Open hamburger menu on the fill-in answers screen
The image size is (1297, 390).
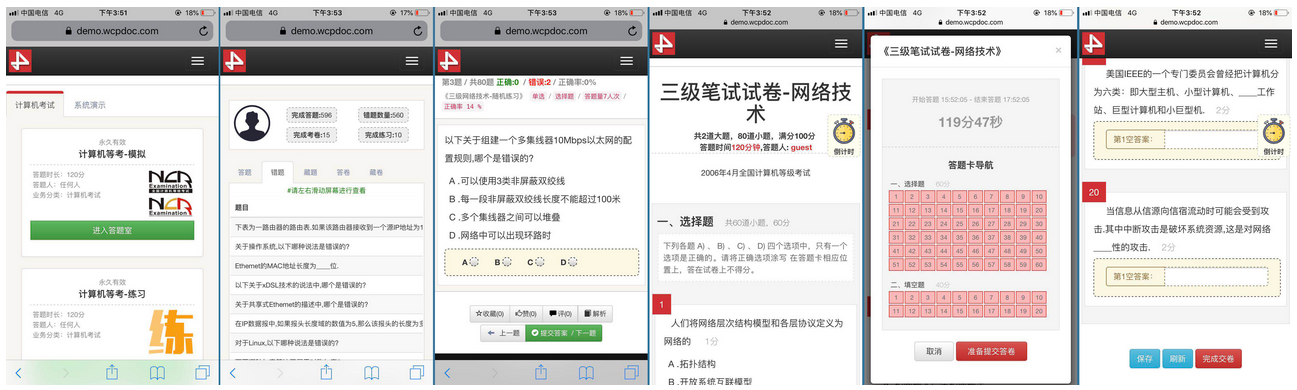click(x=1271, y=44)
